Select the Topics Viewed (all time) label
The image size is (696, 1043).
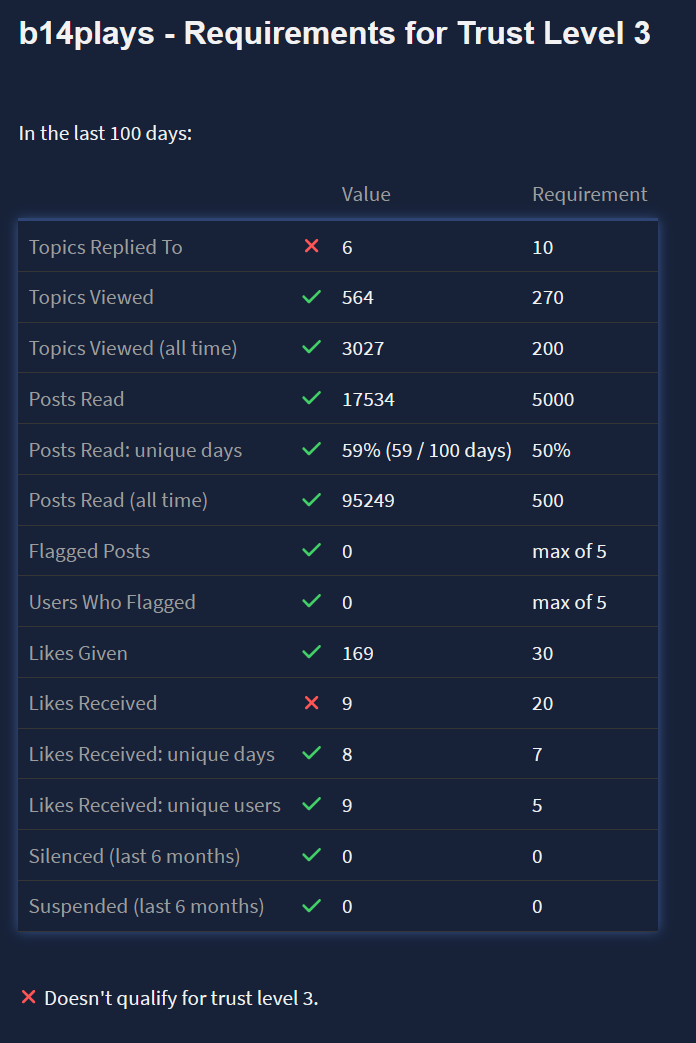[x=133, y=348]
